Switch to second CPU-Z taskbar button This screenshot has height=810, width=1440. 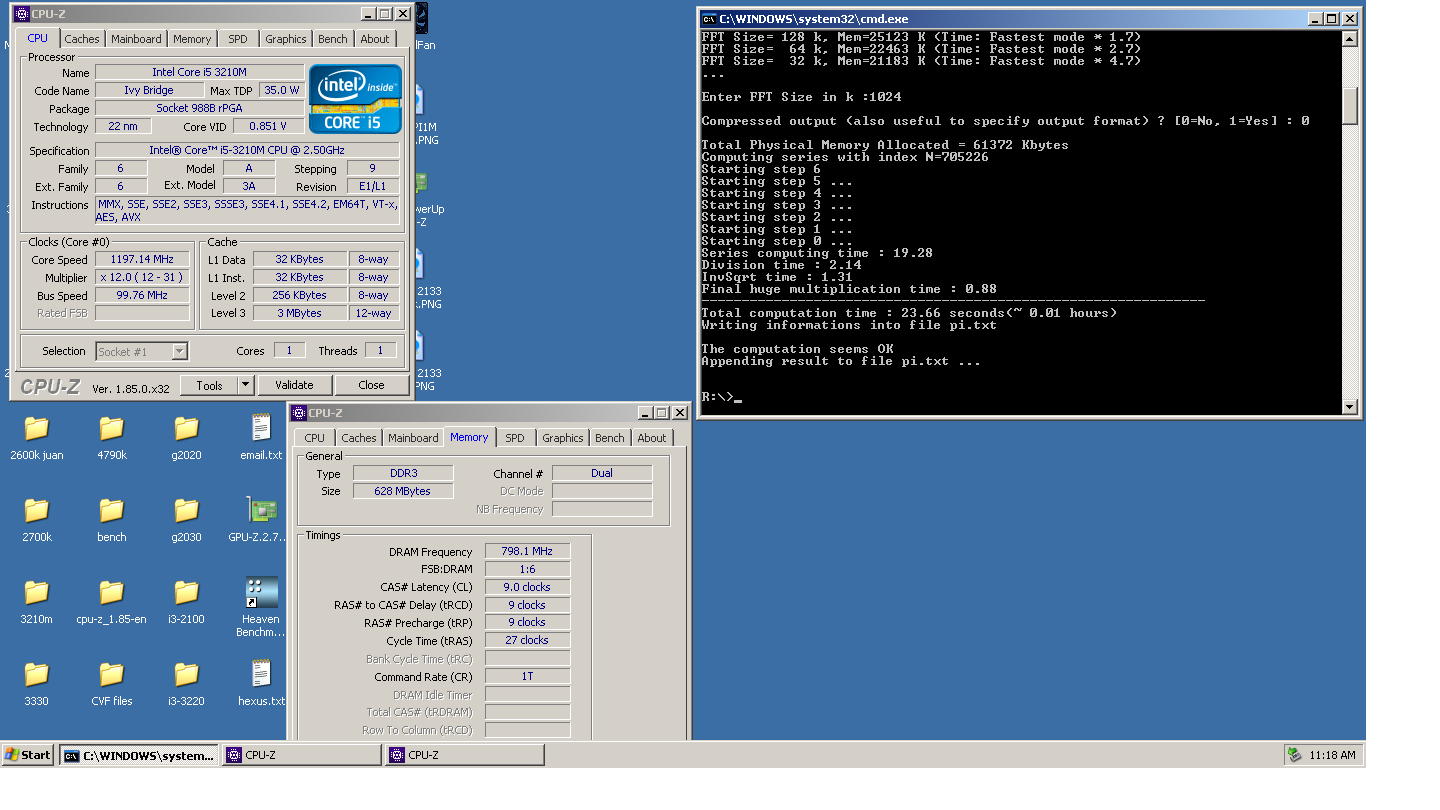(x=465, y=755)
